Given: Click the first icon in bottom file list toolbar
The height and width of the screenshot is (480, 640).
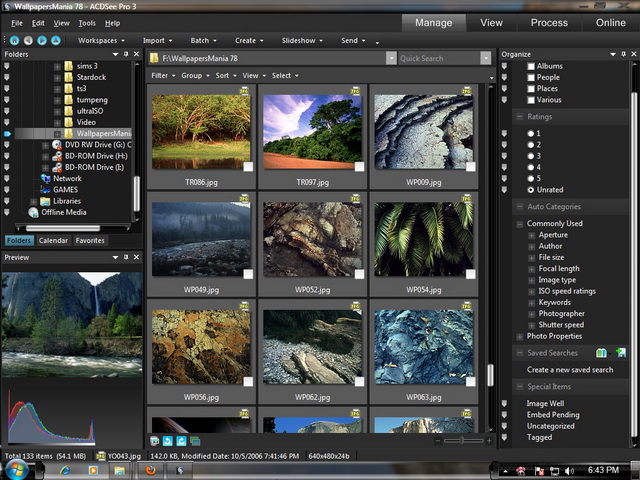Looking at the screenshot, I should (155, 440).
